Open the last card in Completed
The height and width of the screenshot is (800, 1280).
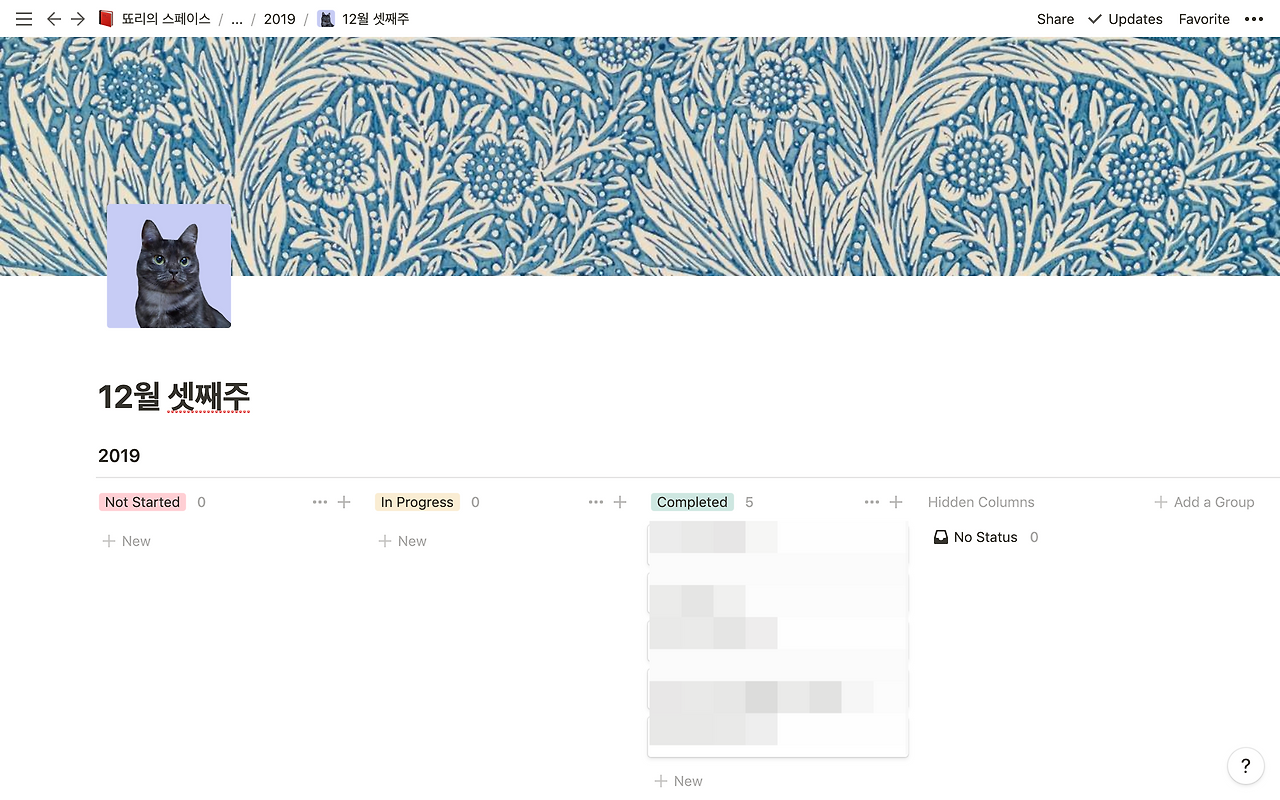[778, 735]
